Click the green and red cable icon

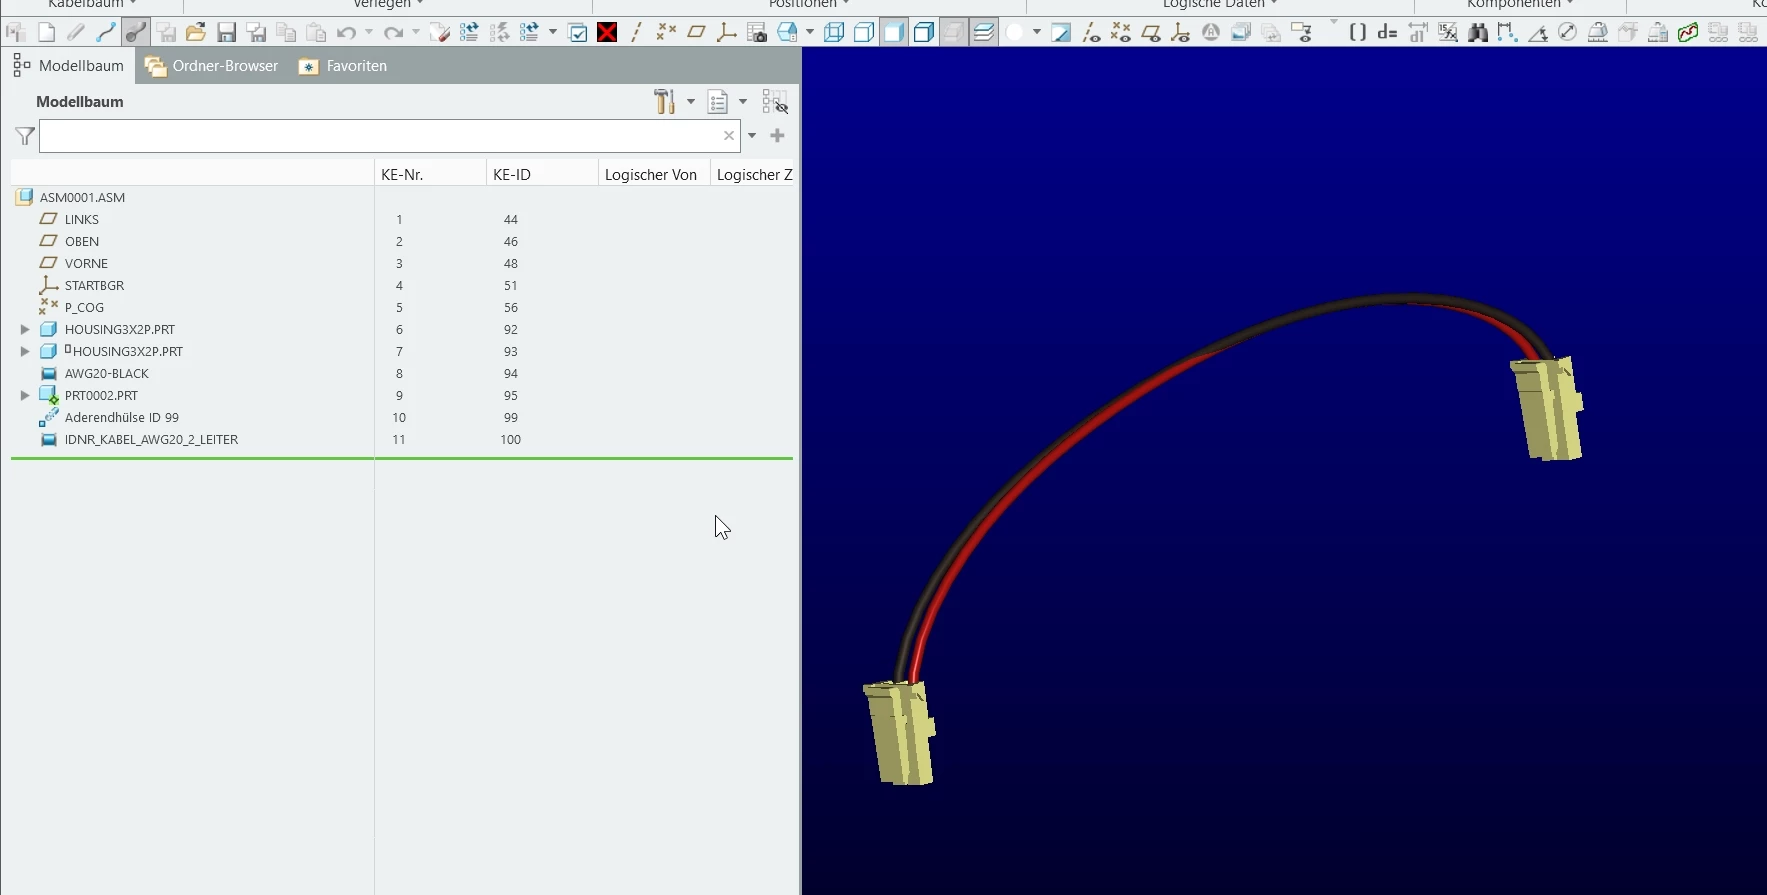click(x=1688, y=33)
